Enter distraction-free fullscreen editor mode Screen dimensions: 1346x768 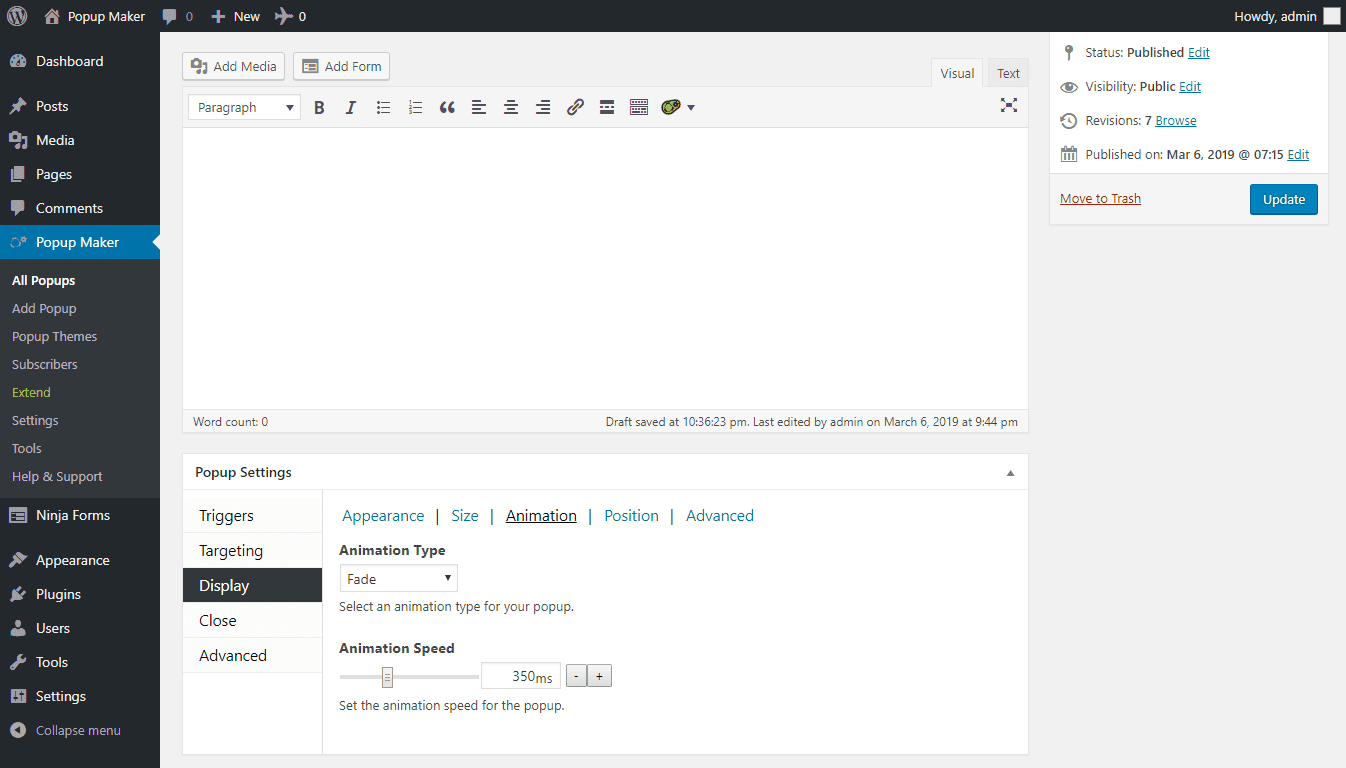coord(1009,105)
